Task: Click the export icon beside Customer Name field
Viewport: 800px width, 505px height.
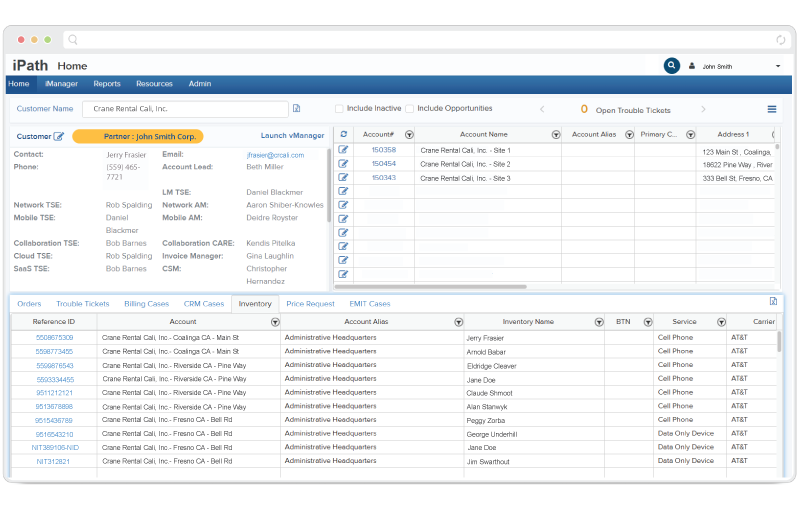Action: [297, 109]
